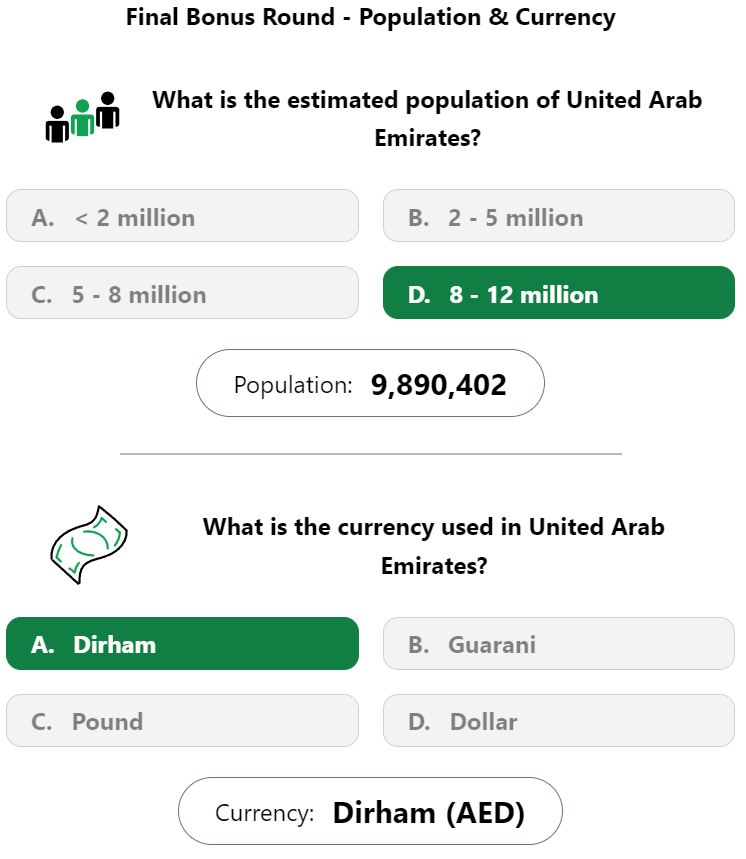Click the population people icon
The height and width of the screenshot is (859, 746).
pyautogui.click(x=82, y=117)
